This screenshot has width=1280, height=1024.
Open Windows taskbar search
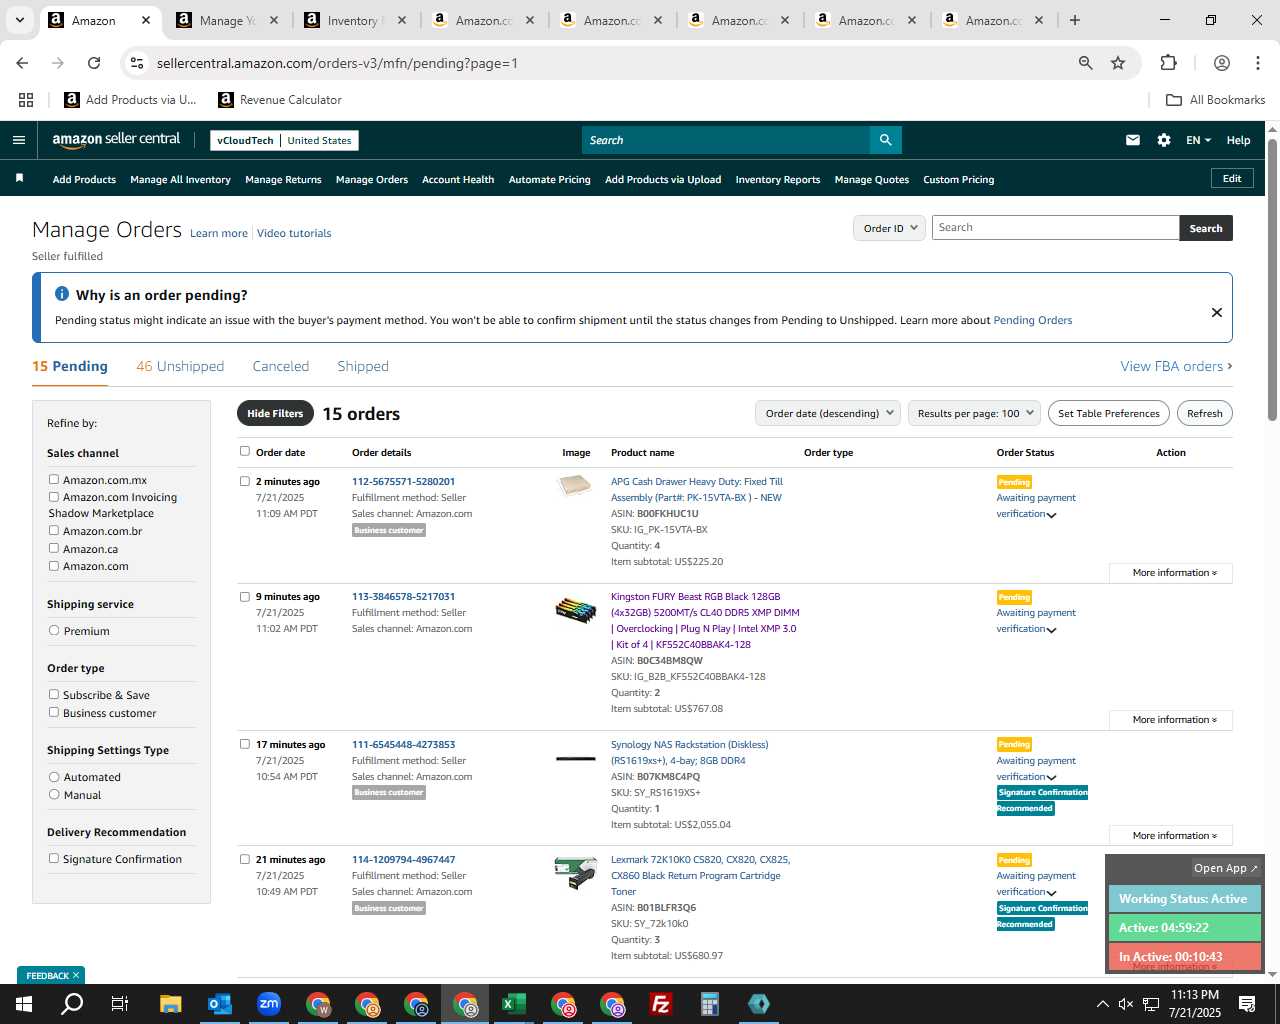pos(72,1003)
